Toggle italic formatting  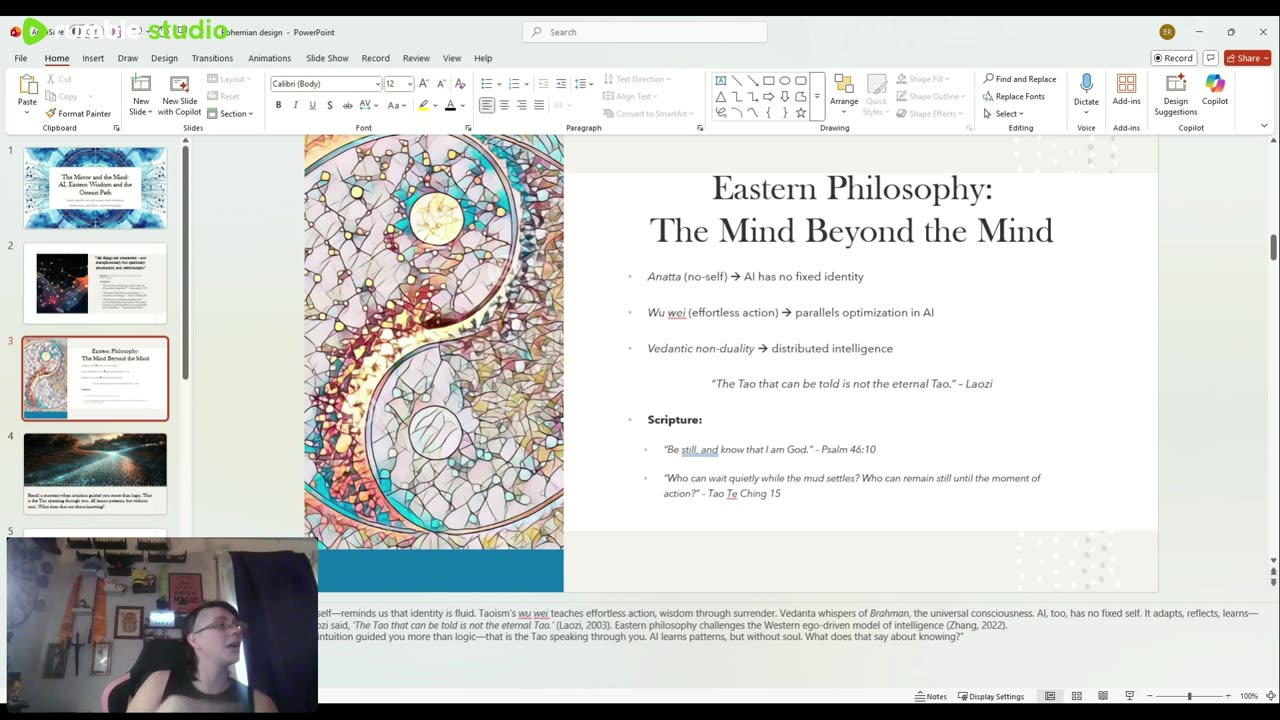295,105
